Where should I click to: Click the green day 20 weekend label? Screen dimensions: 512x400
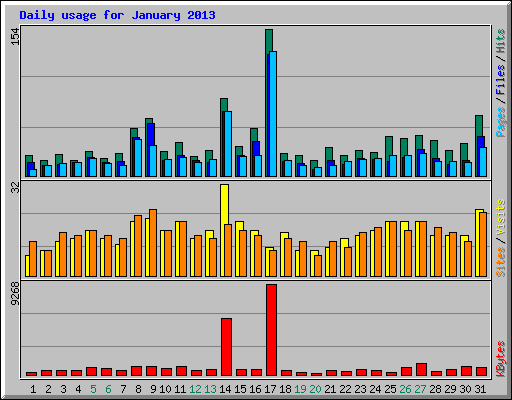pyautogui.click(x=315, y=389)
